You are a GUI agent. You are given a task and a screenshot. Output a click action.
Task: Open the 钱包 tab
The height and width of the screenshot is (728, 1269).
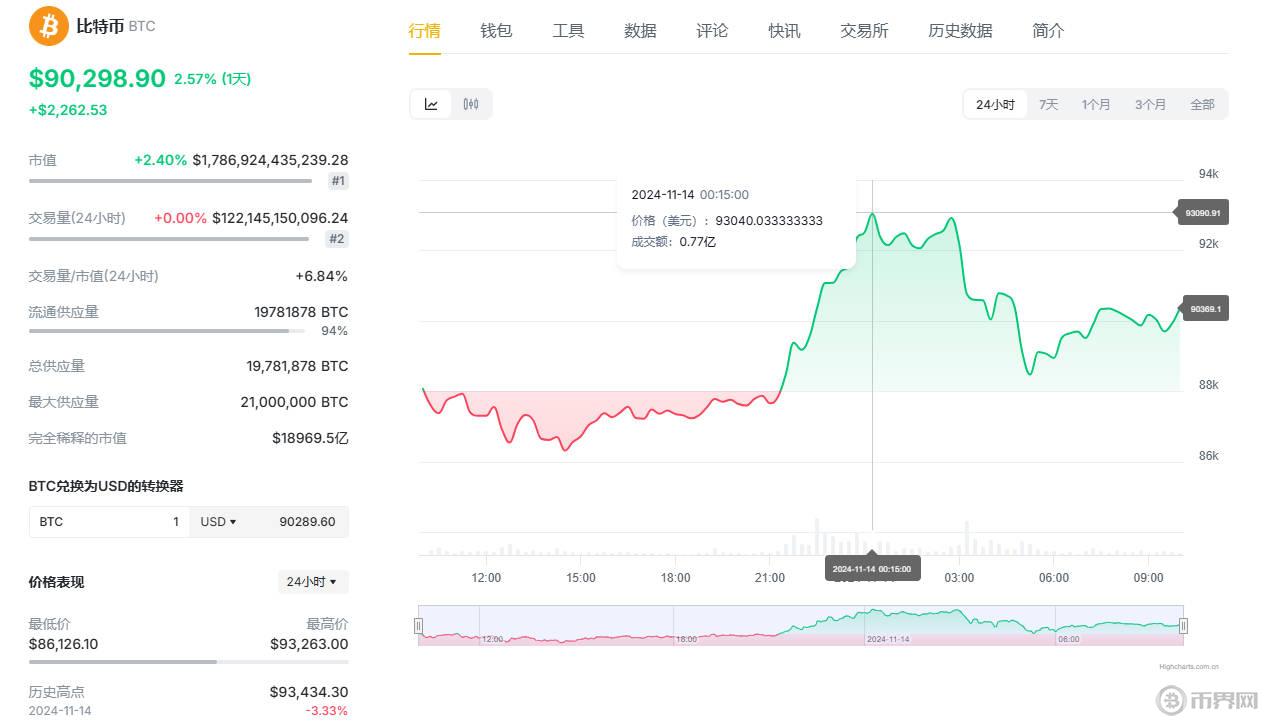click(496, 31)
